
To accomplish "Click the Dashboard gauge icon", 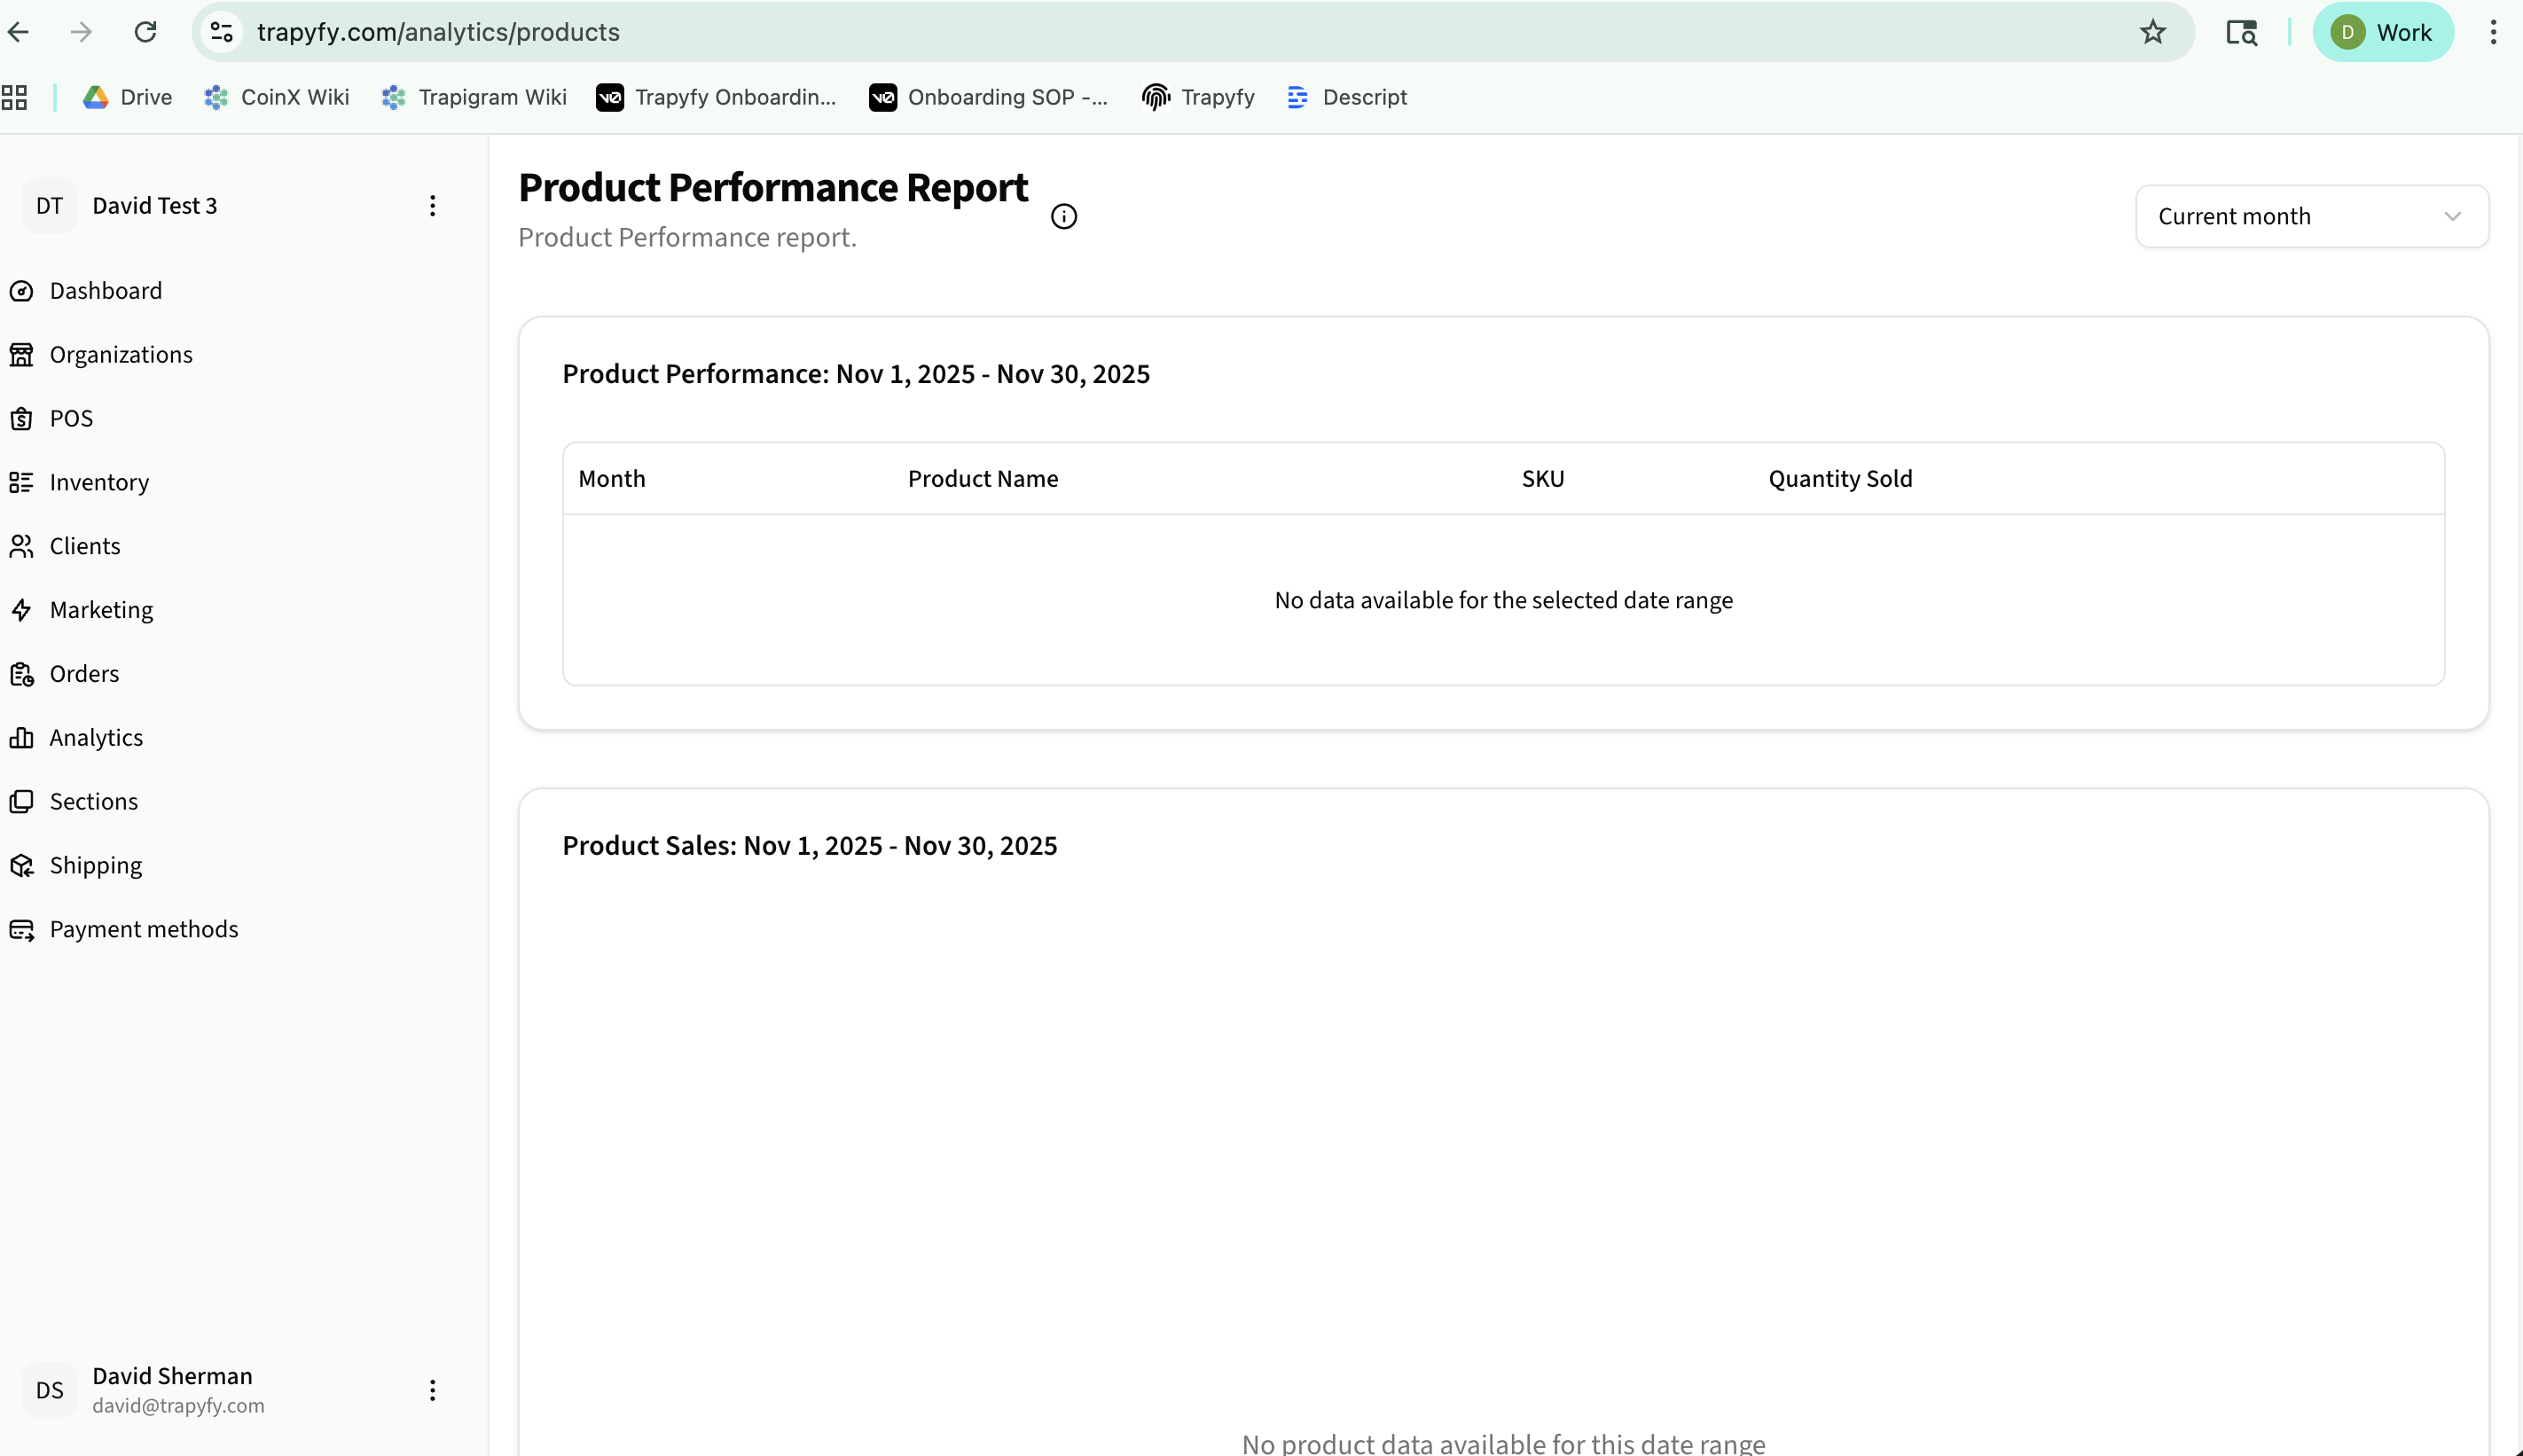I will pyautogui.click(x=21, y=291).
